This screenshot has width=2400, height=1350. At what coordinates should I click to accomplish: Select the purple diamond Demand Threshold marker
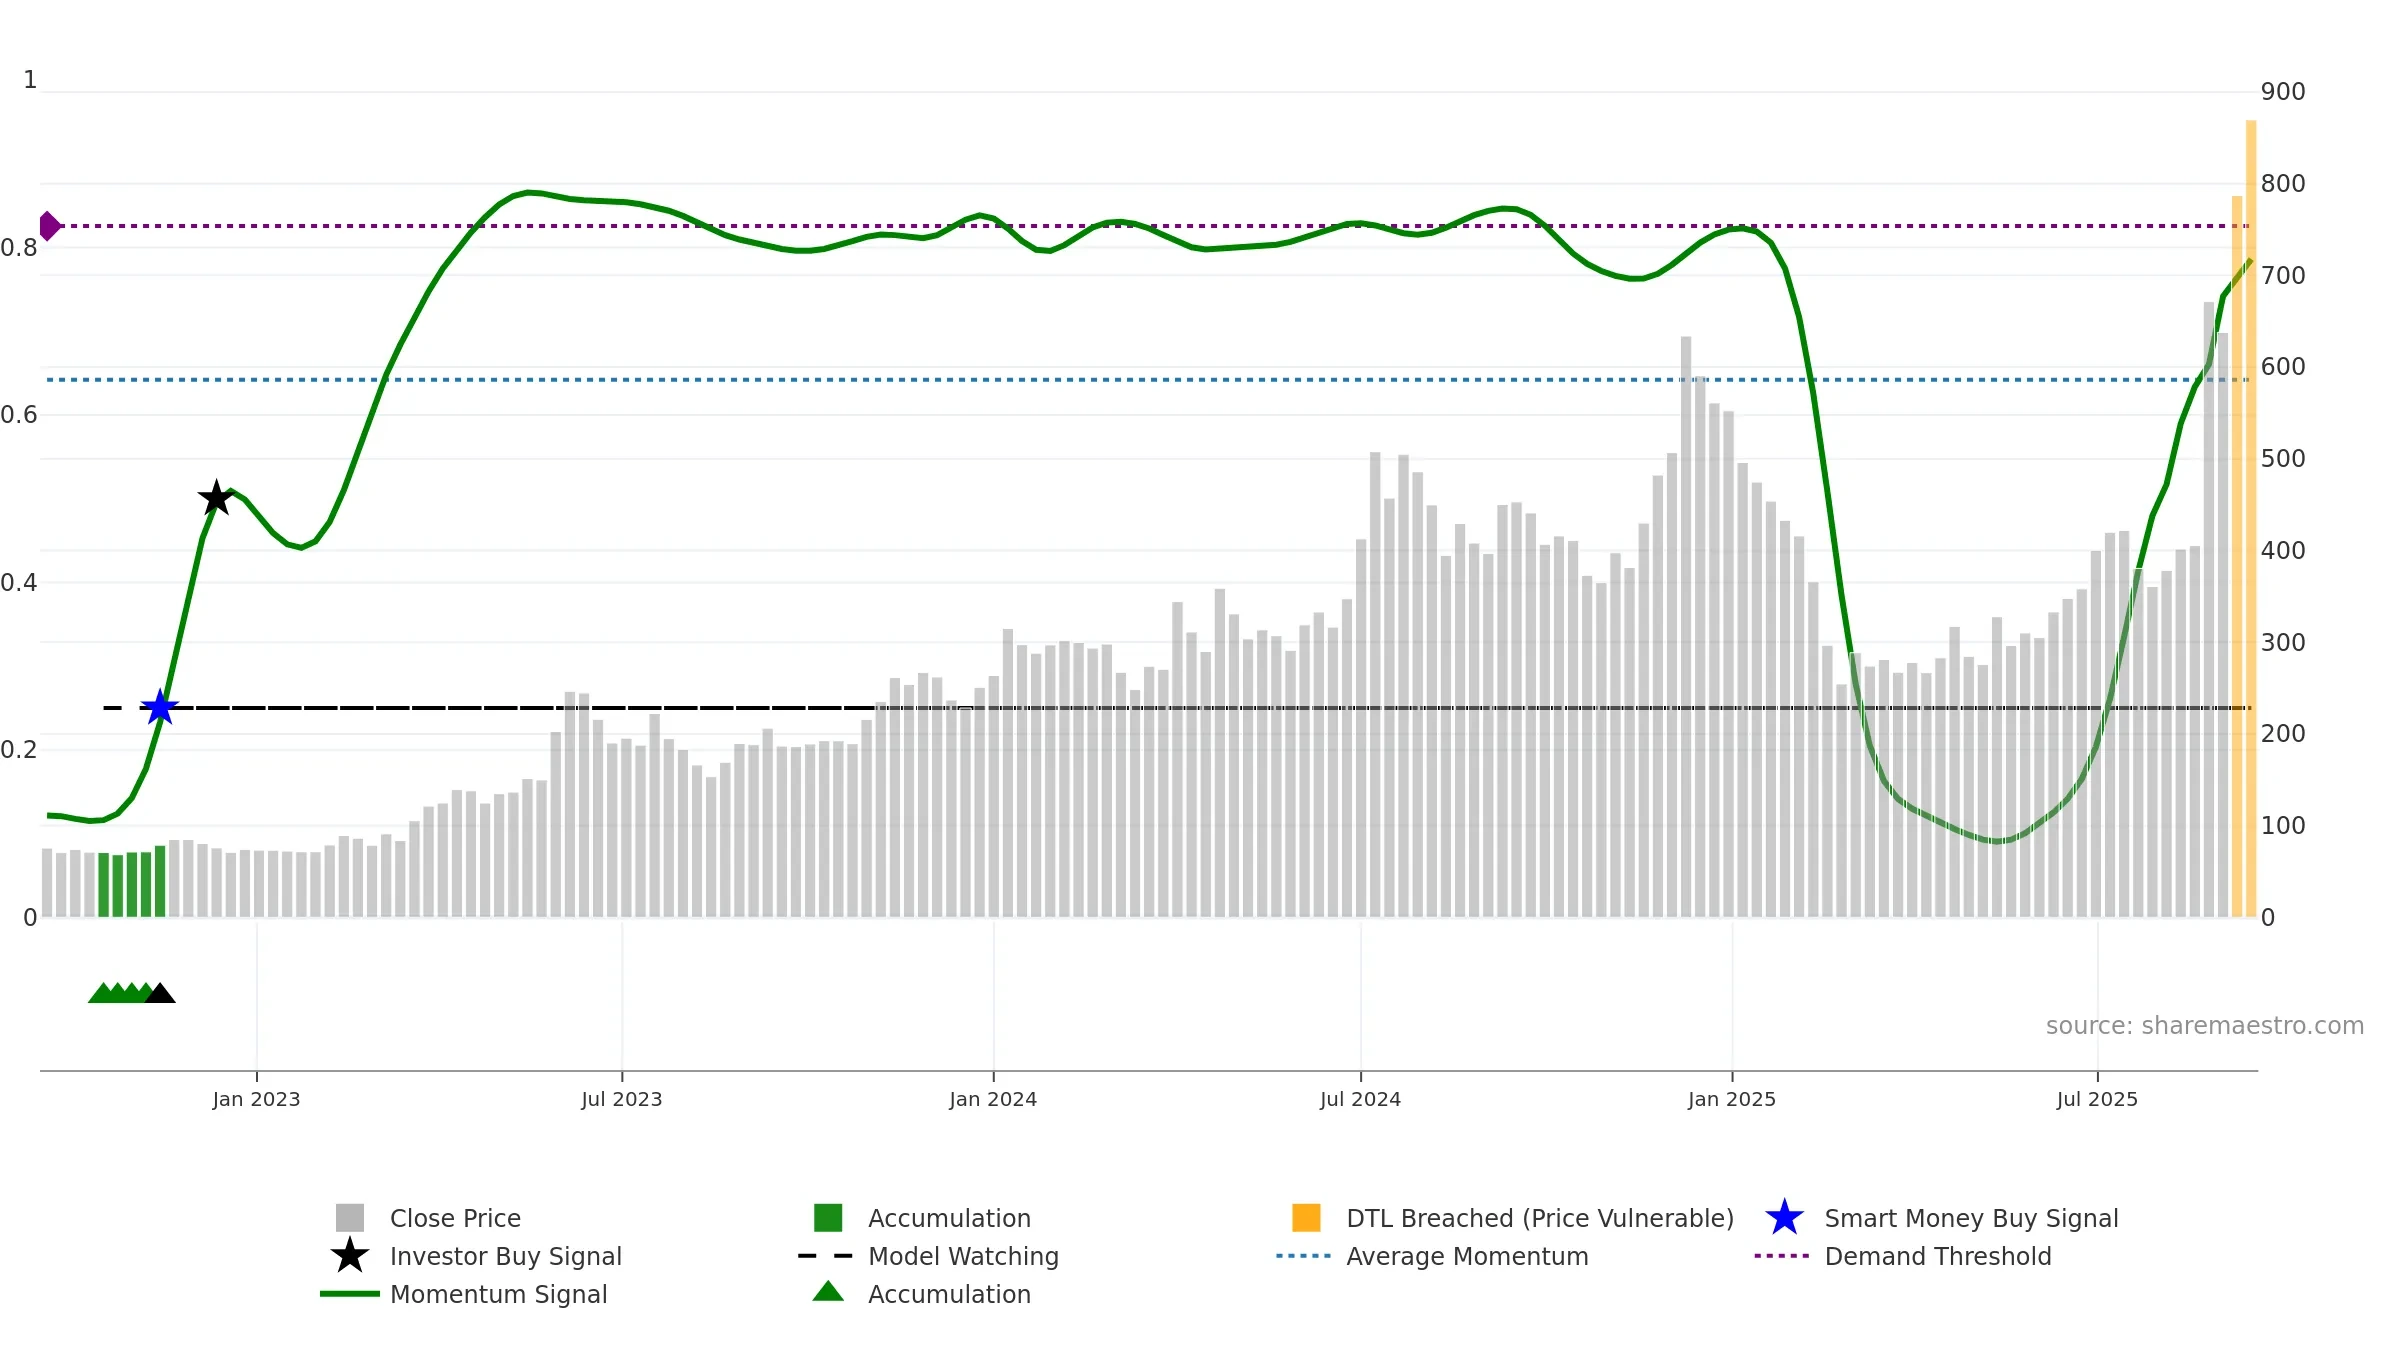click(48, 226)
